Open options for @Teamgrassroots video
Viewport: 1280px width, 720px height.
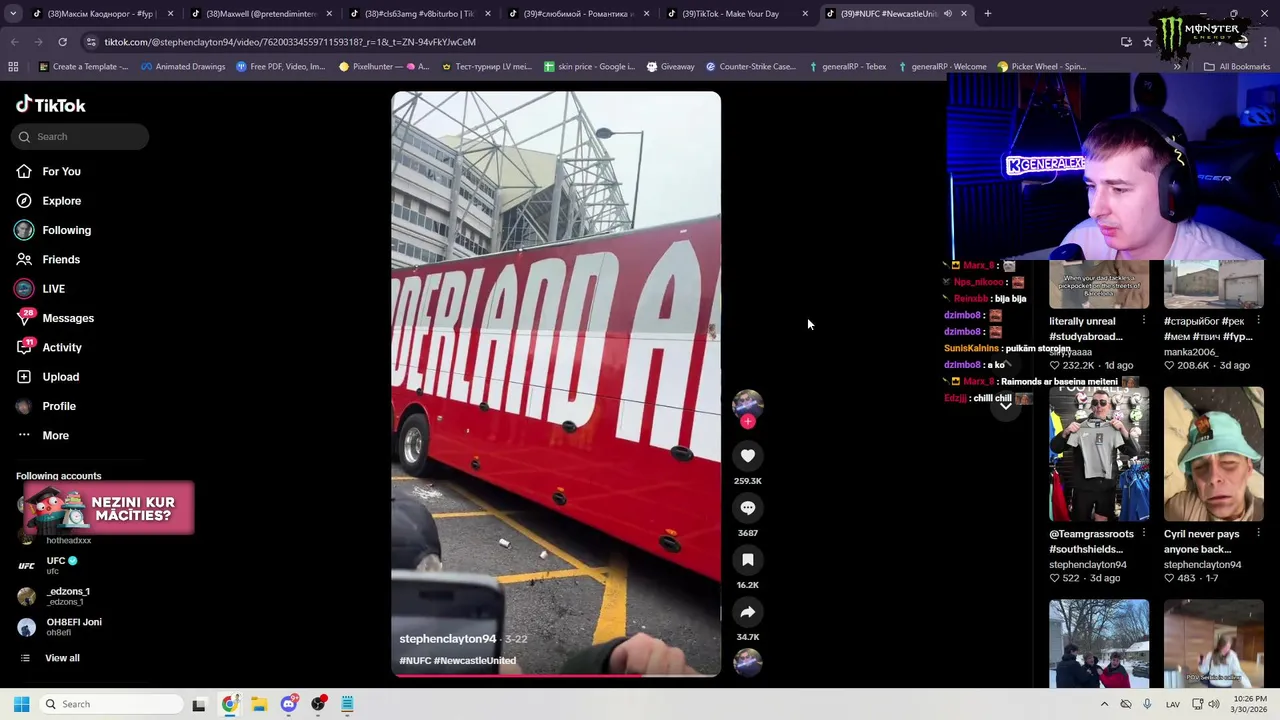pos(1143,533)
